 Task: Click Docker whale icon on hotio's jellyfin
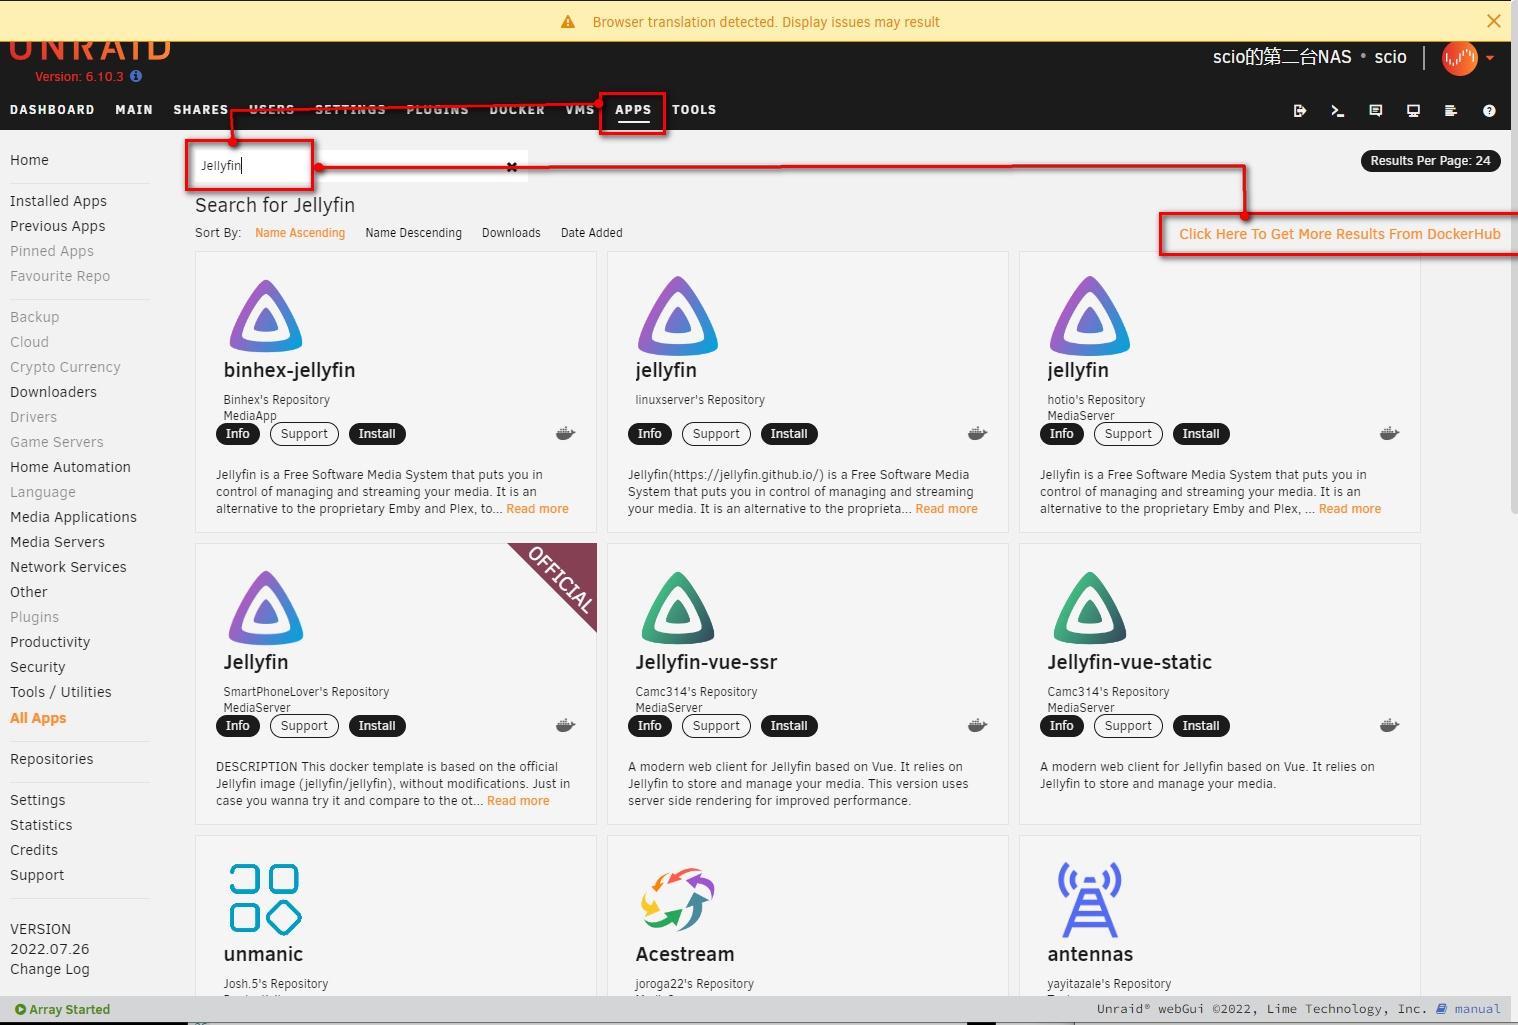click(1389, 433)
